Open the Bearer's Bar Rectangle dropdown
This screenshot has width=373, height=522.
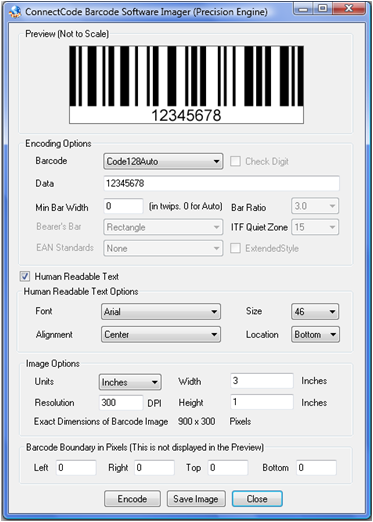[163, 227]
